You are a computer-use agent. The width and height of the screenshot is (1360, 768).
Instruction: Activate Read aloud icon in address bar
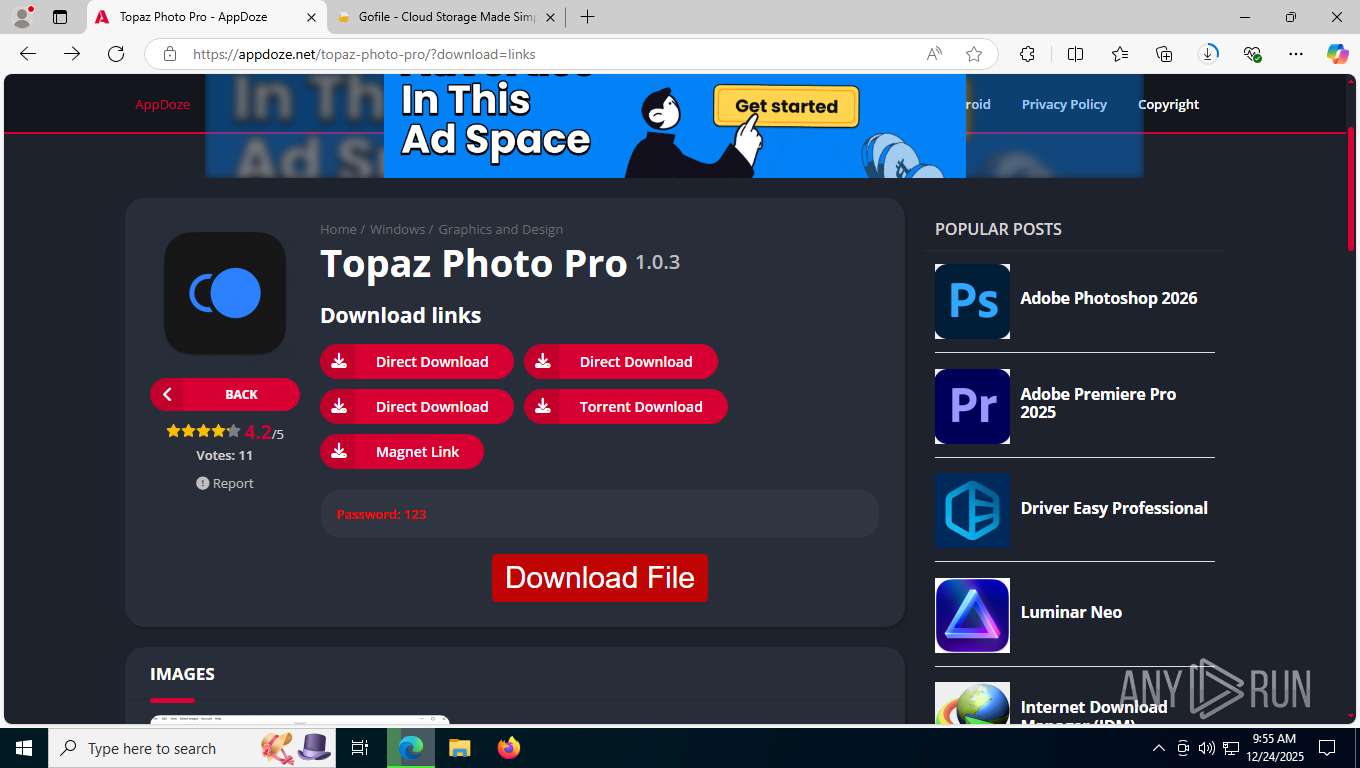pyautogui.click(x=934, y=54)
